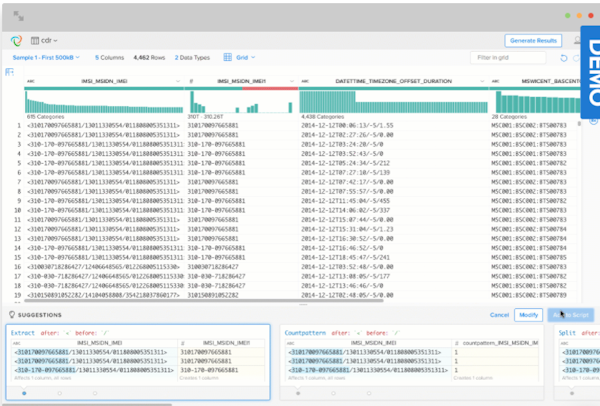
Task: Select third radio dot under Extract card
Action: 93,393
